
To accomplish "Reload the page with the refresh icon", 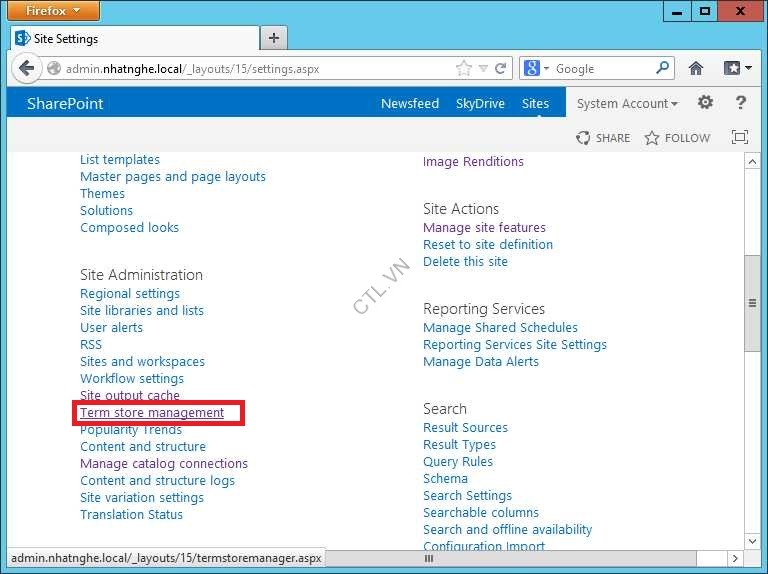I will [x=500, y=69].
